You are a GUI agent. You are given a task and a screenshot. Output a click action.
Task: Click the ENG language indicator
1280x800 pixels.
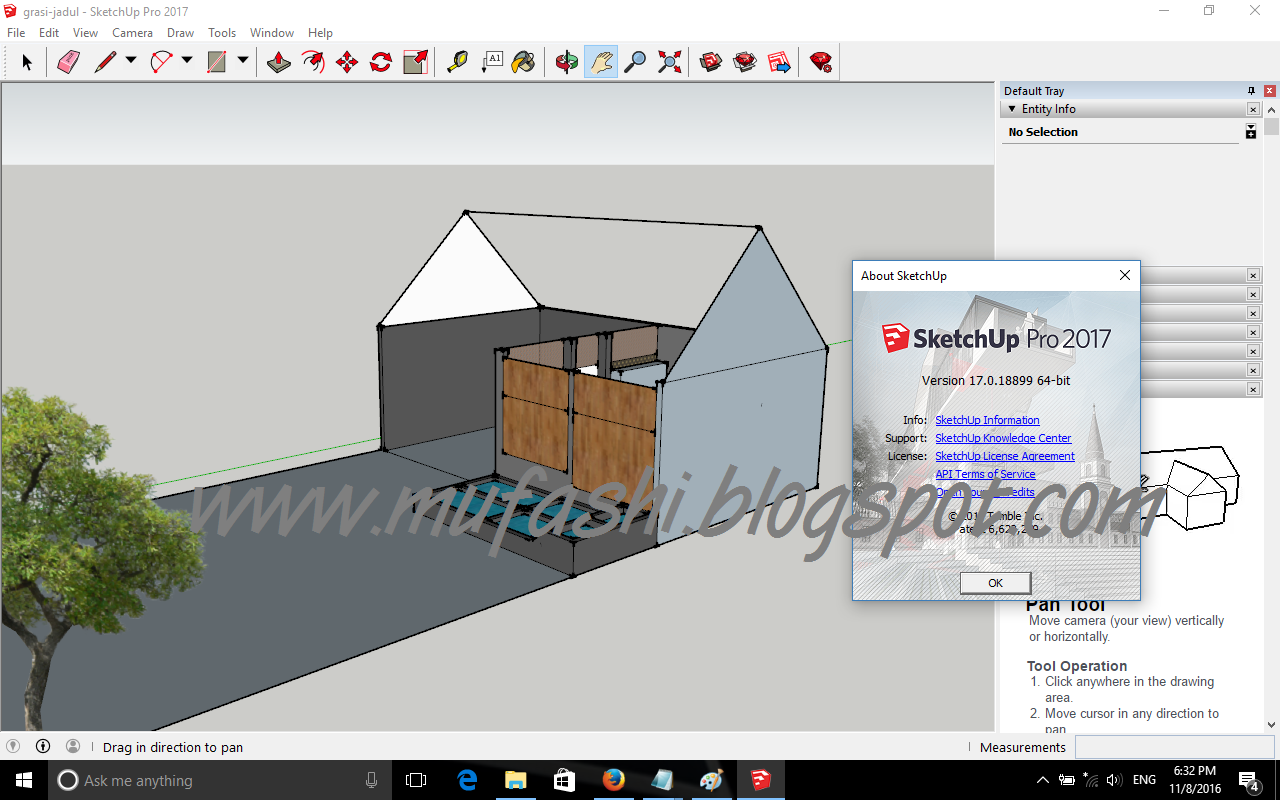(1144, 780)
